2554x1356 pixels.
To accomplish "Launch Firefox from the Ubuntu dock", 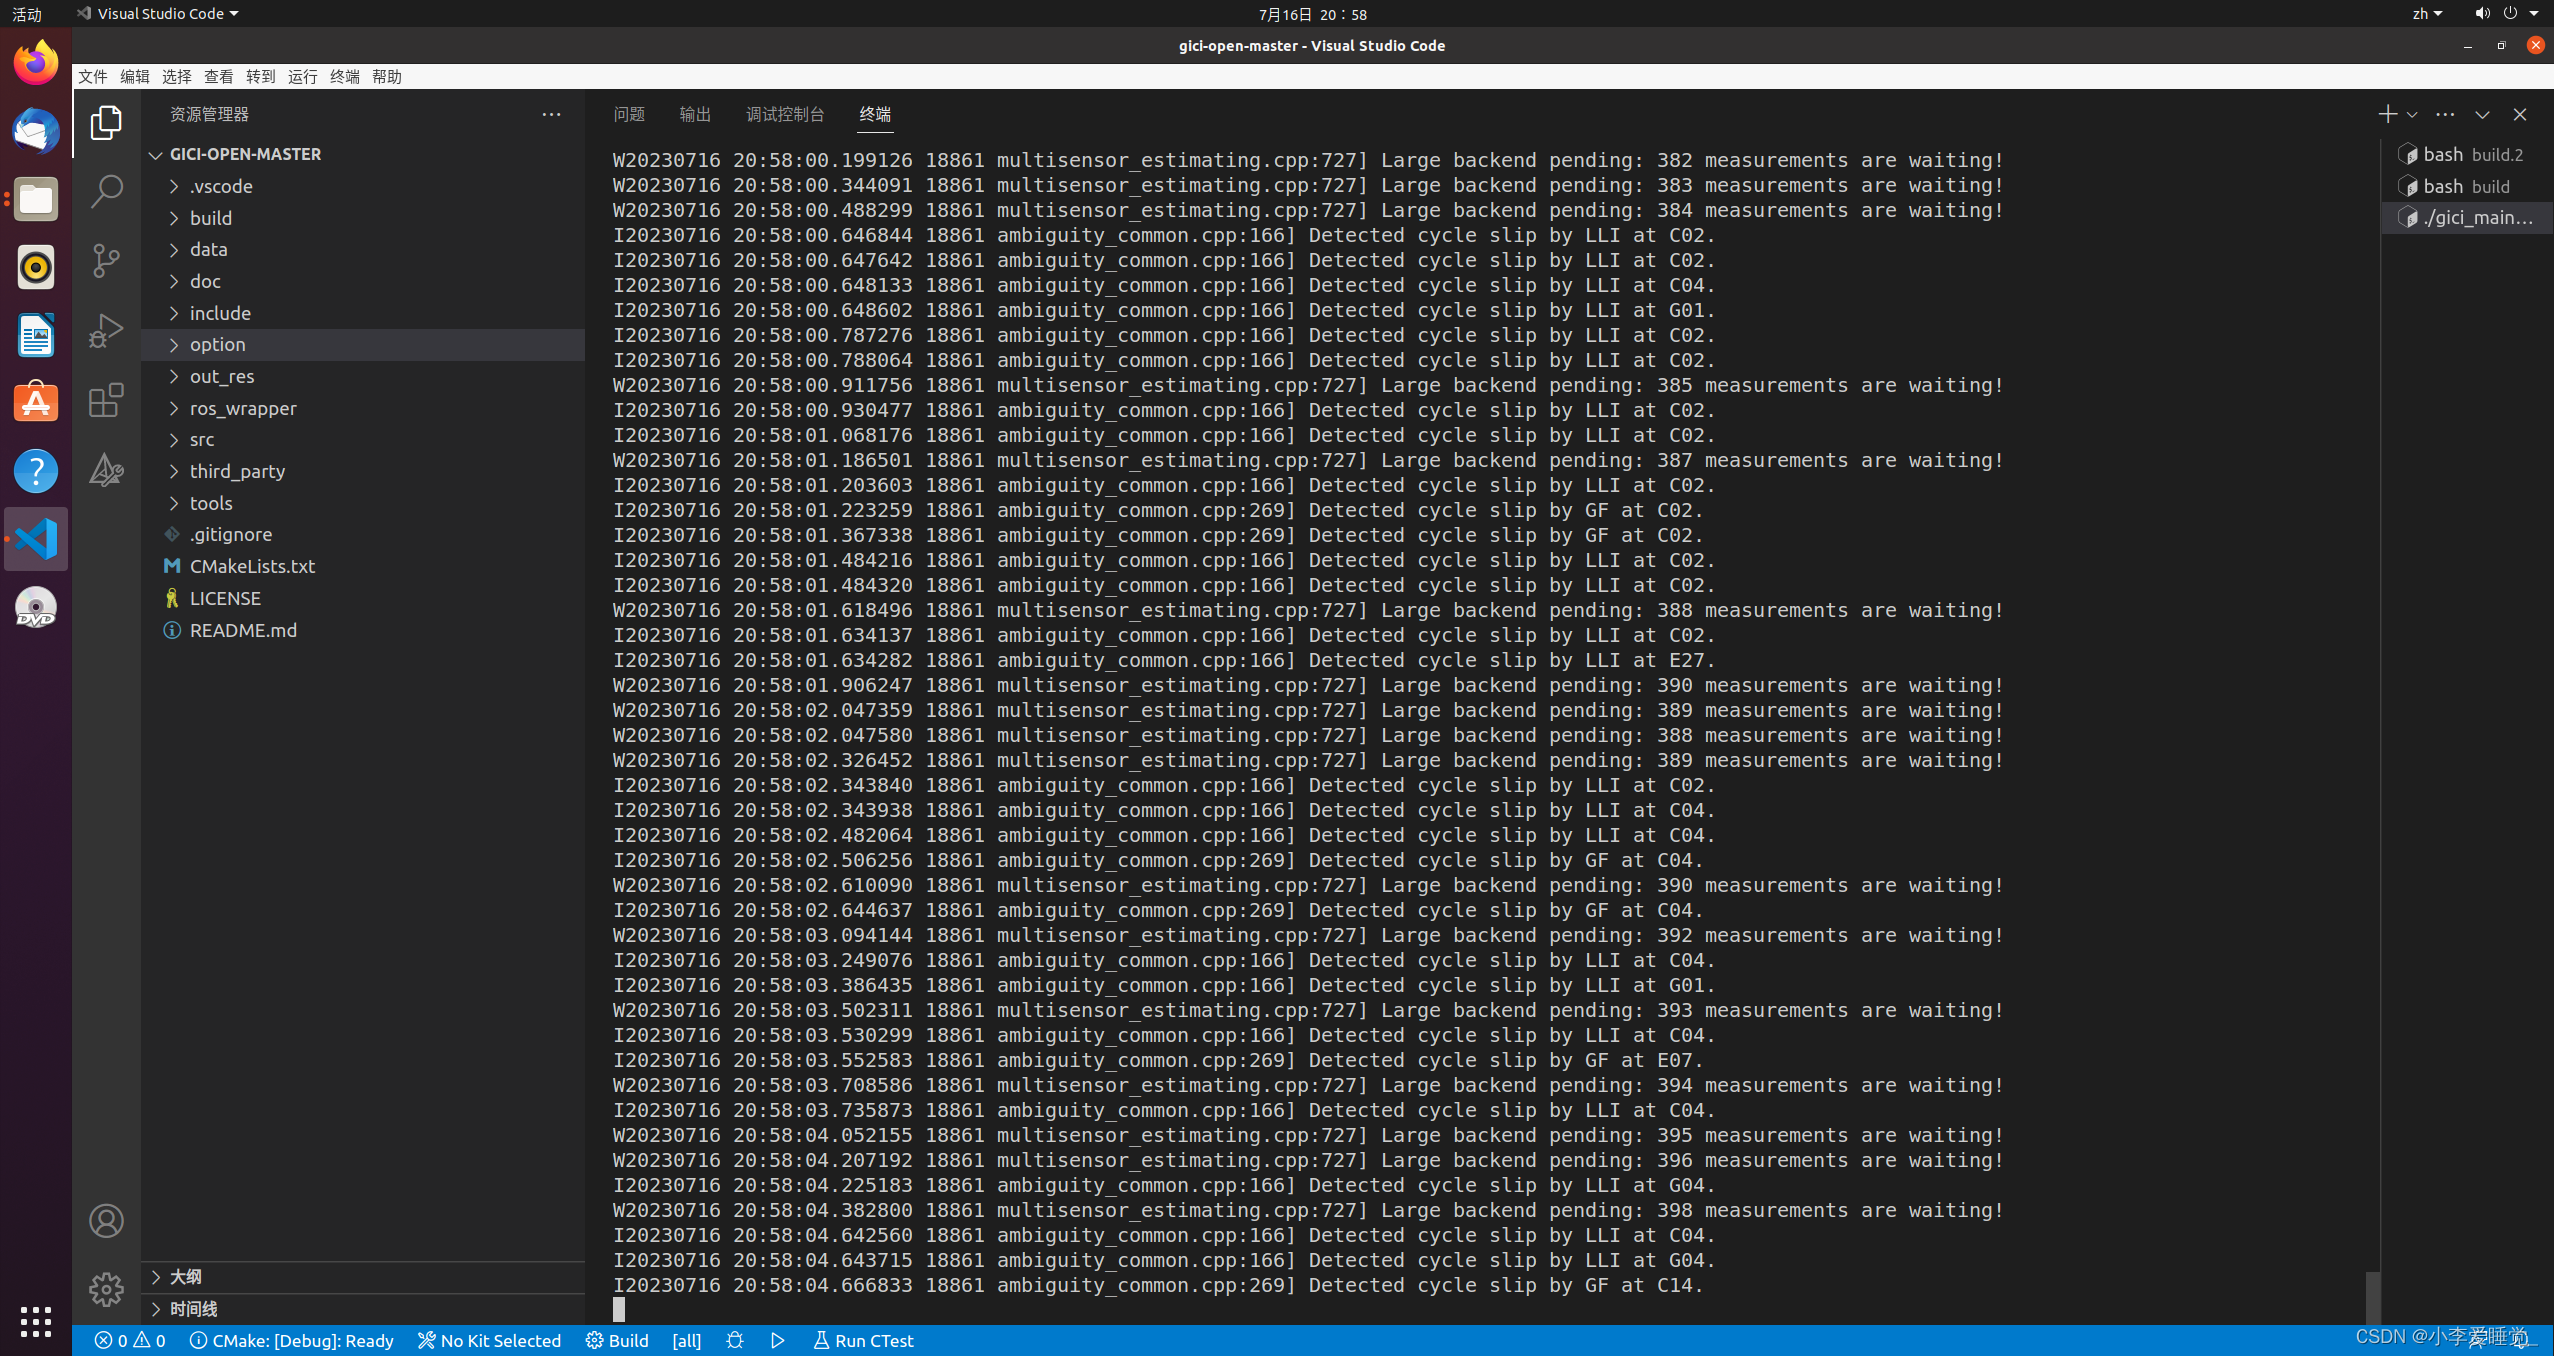I will [35, 62].
